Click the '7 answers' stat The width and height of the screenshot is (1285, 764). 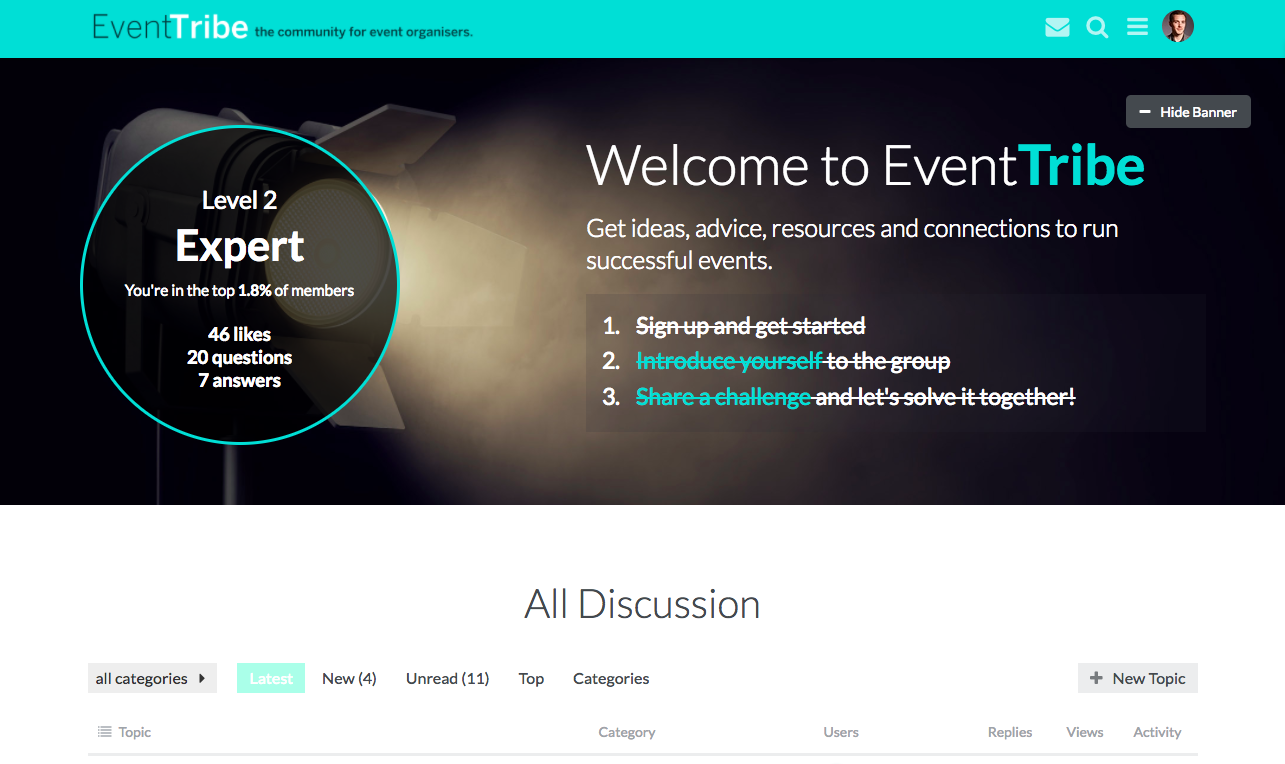(x=239, y=380)
